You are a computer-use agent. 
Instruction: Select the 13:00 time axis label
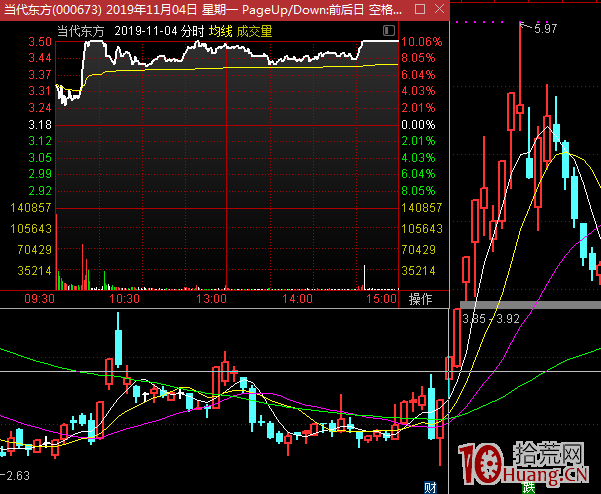pos(211,299)
